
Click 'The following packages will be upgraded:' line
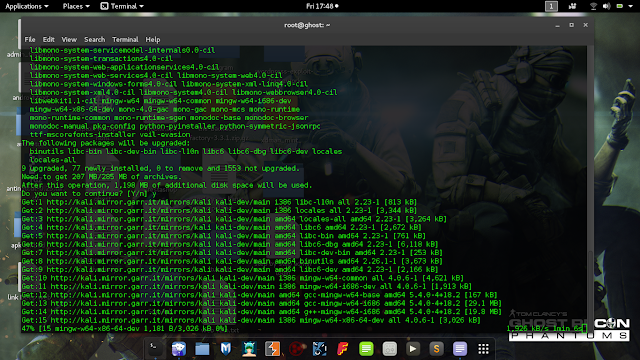click(106, 143)
